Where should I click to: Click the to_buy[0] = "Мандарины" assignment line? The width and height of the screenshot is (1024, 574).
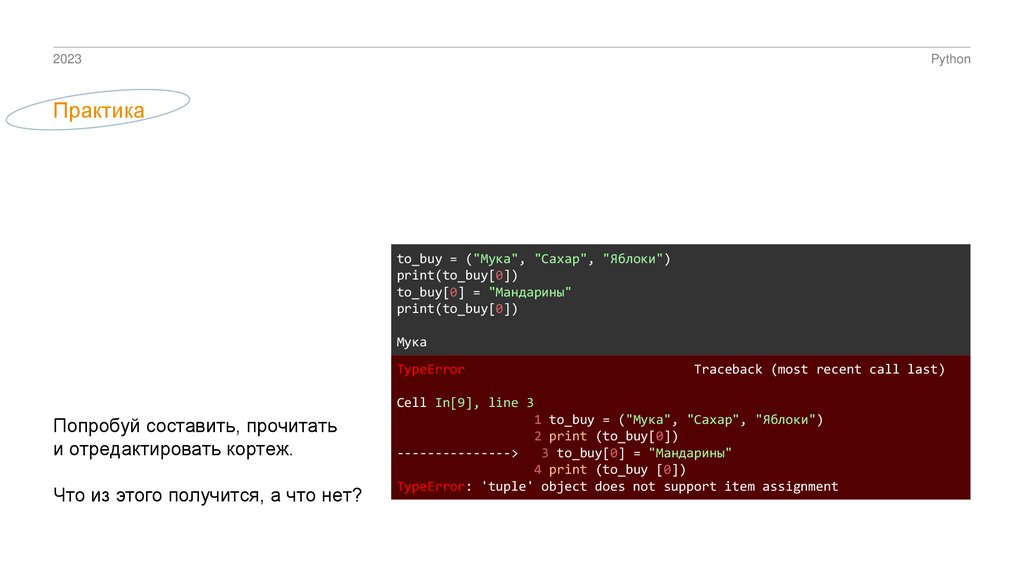coord(484,292)
